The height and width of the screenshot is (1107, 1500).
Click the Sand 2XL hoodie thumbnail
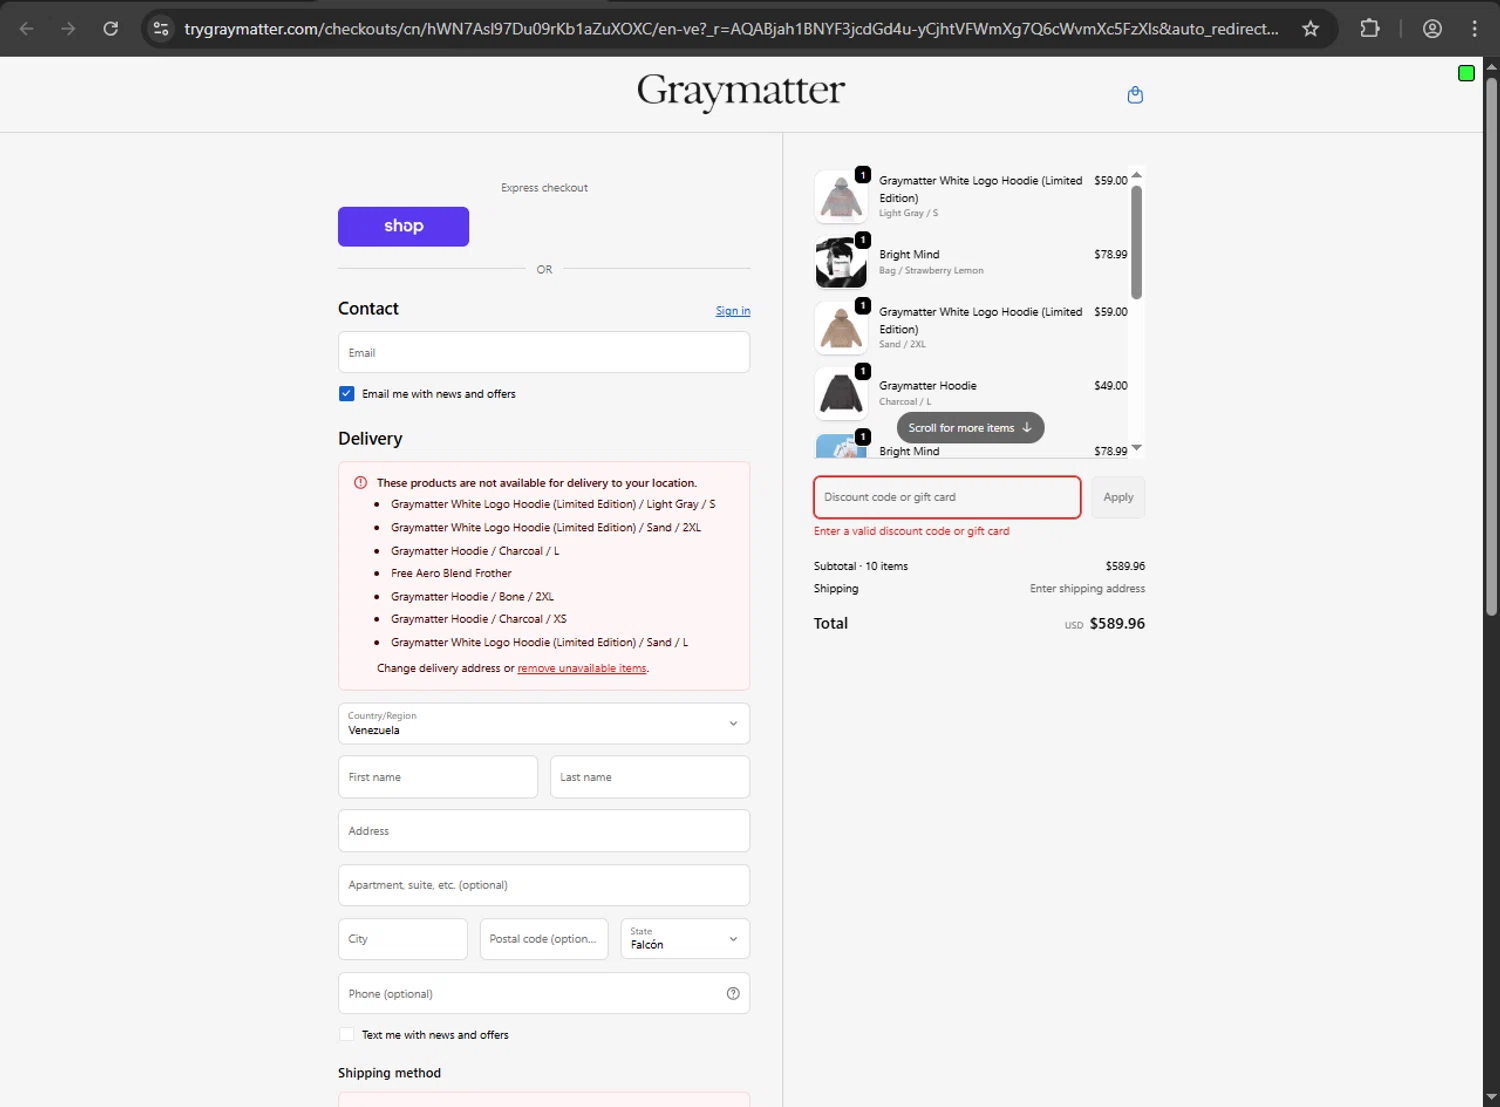pyautogui.click(x=841, y=328)
